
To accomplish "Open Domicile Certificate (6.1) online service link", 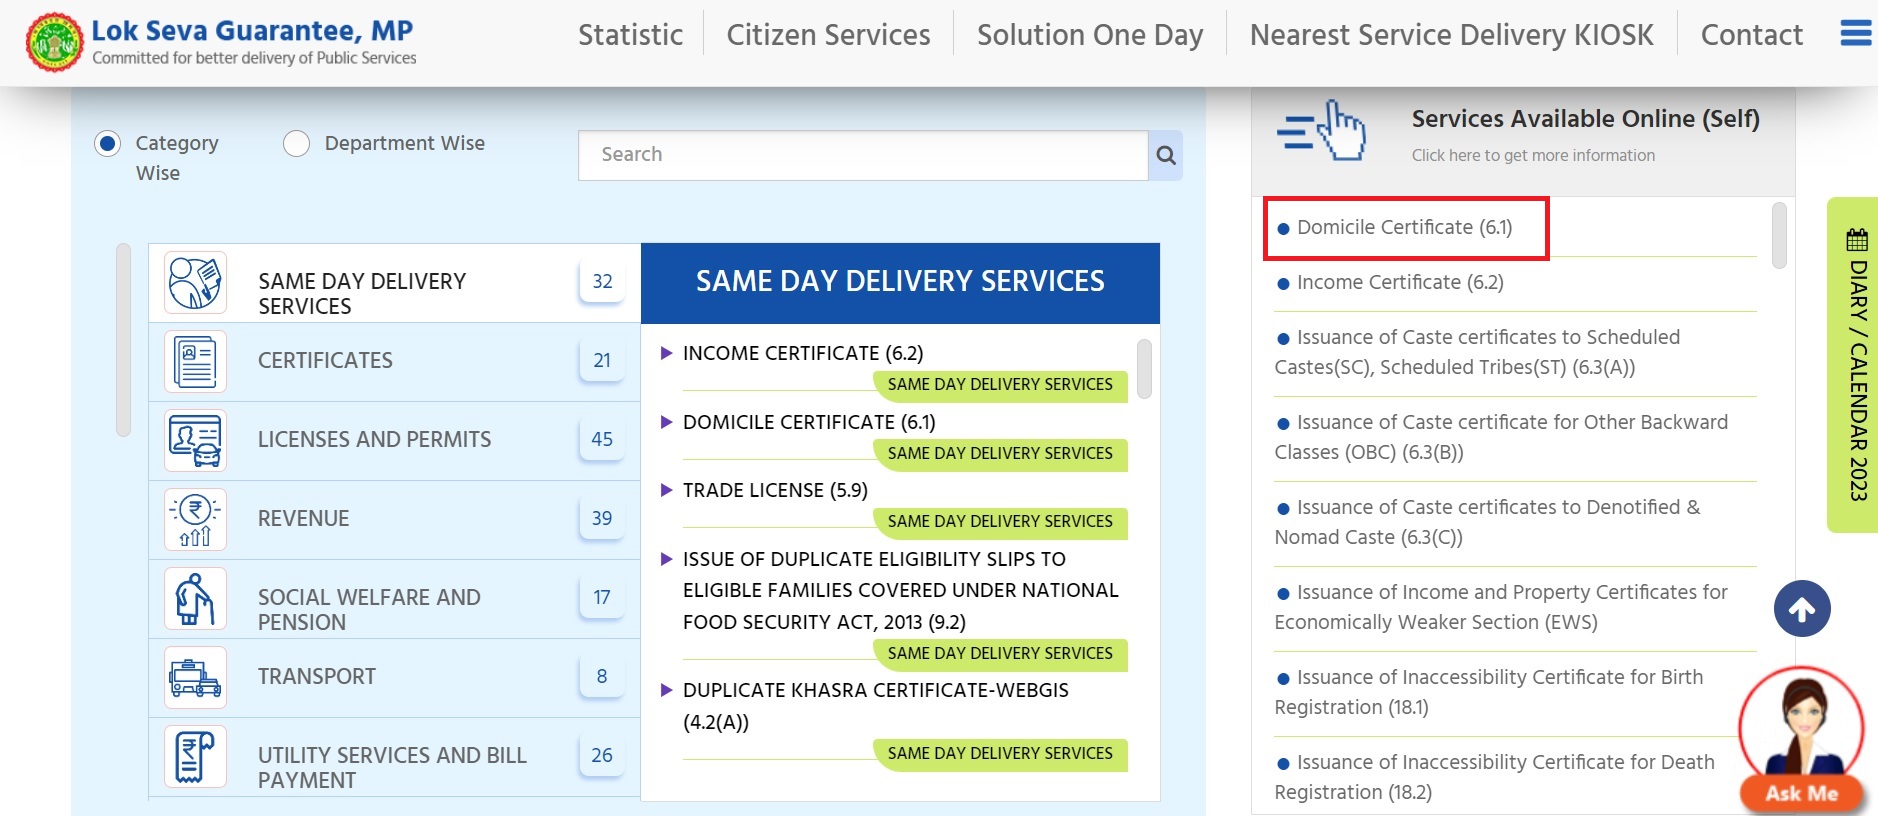I will (x=1403, y=228).
